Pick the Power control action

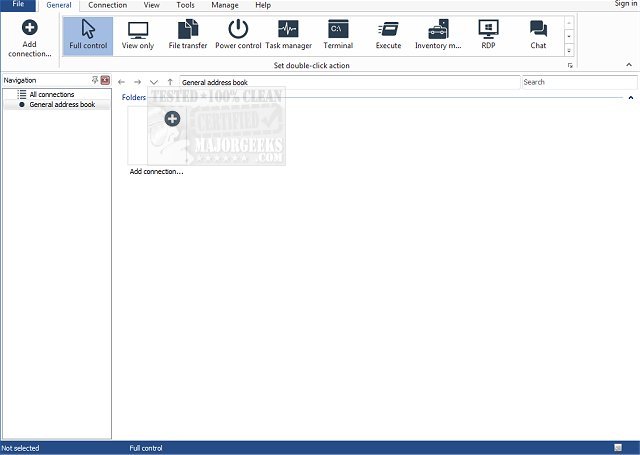tap(238, 35)
